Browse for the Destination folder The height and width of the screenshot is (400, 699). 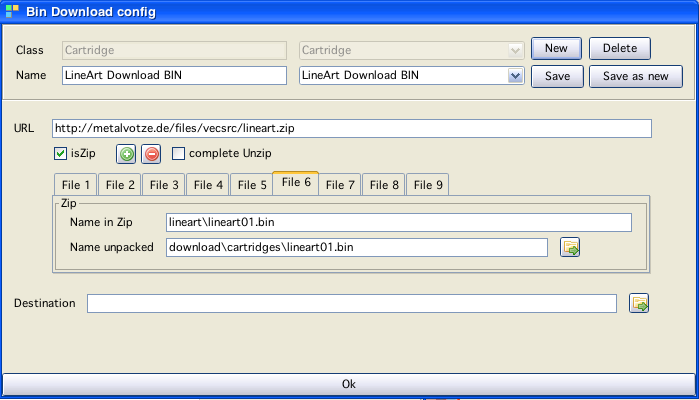tap(639, 303)
